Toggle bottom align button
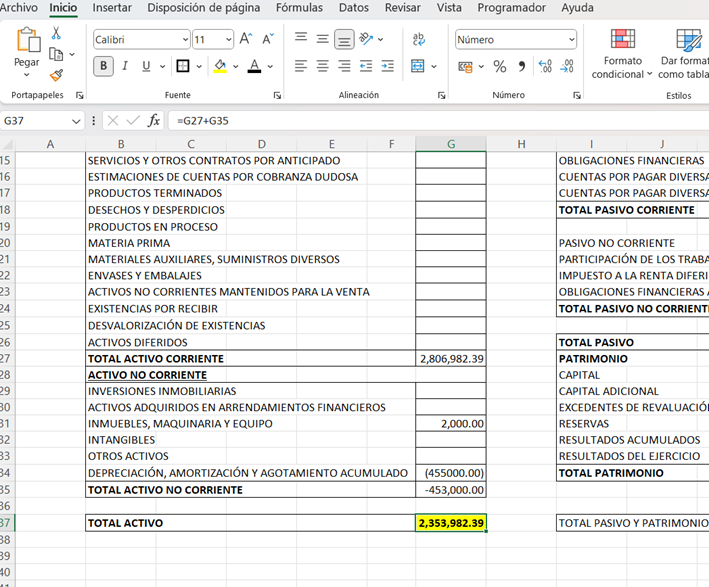 [x=344, y=39]
